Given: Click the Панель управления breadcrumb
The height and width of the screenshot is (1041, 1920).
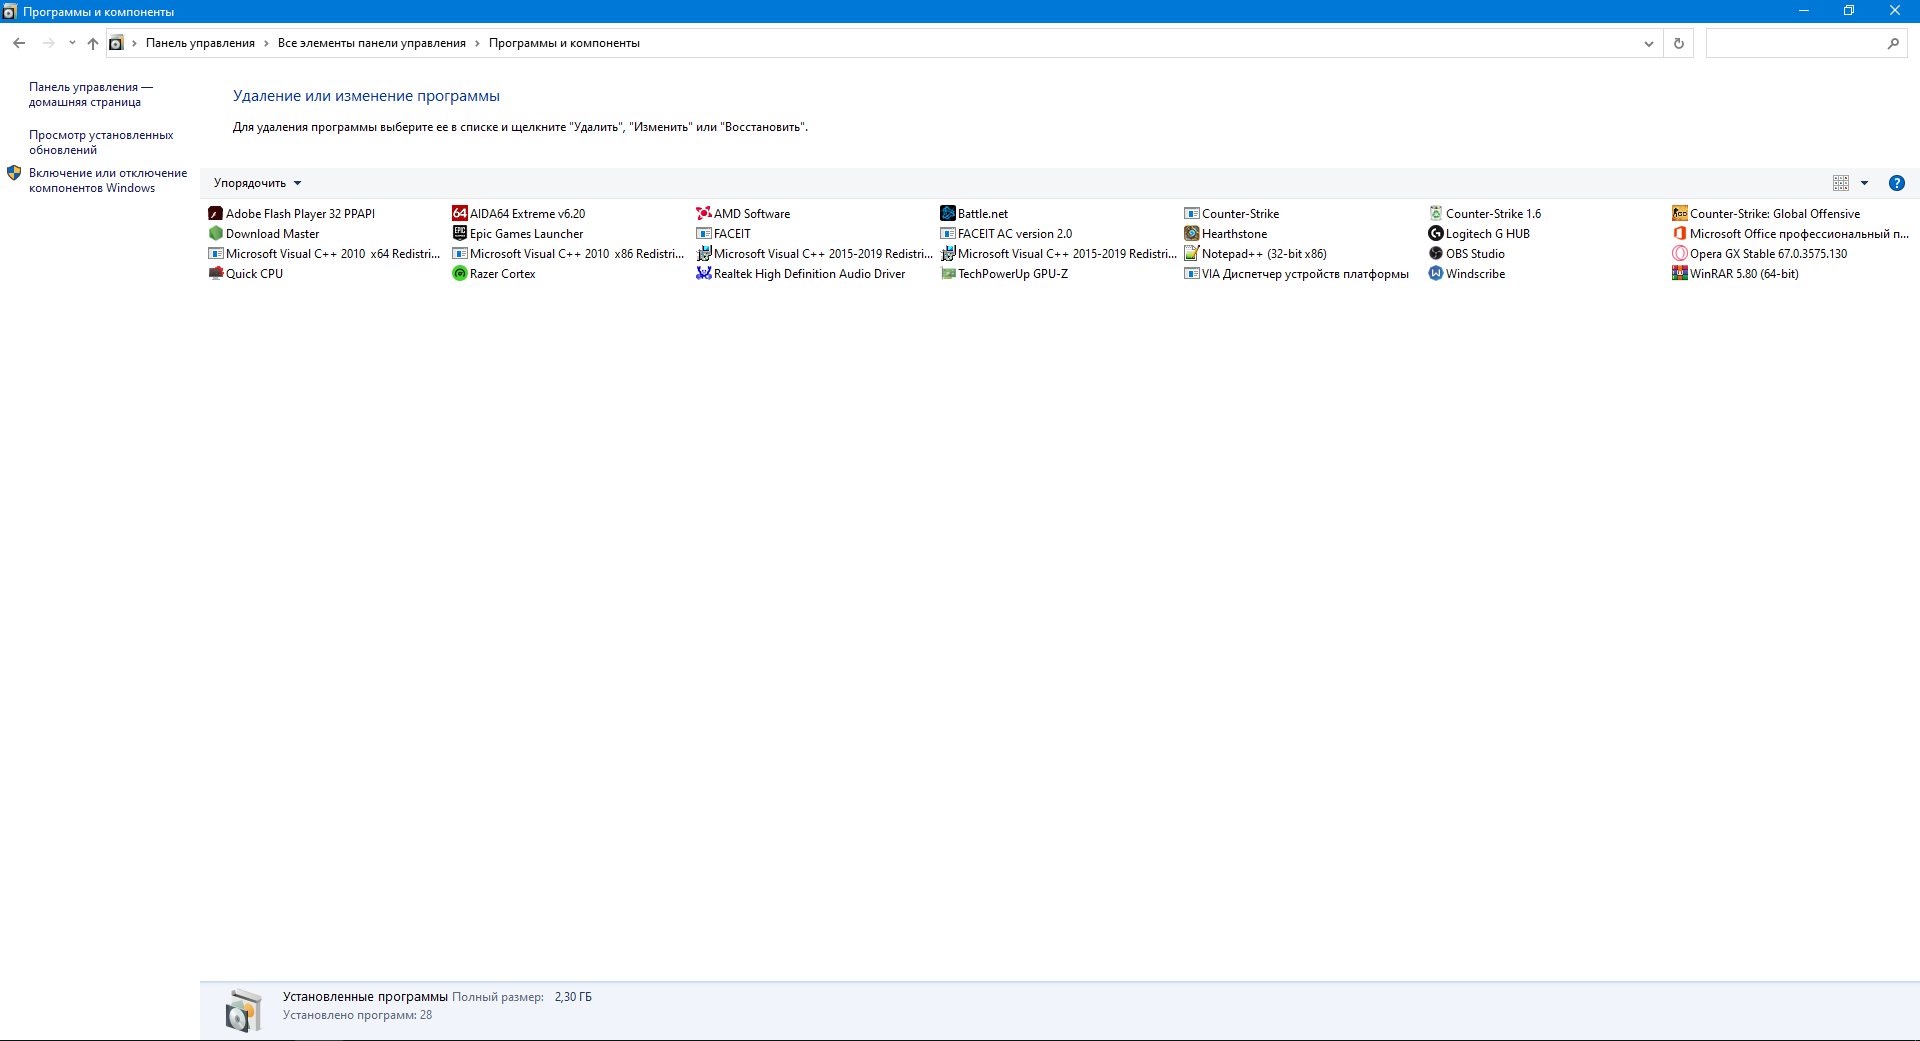Looking at the screenshot, I should point(200,43).
